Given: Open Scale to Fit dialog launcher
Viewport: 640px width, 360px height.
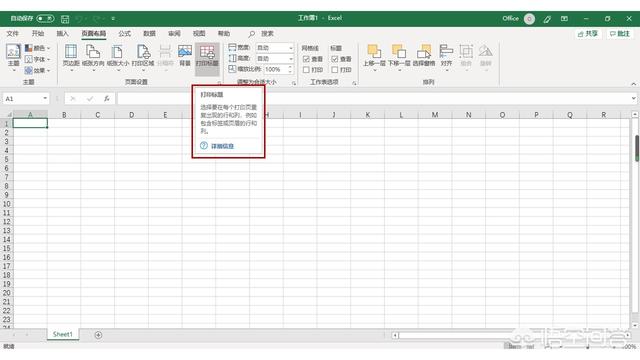Looking at the screenshot, I should (293, 83).
